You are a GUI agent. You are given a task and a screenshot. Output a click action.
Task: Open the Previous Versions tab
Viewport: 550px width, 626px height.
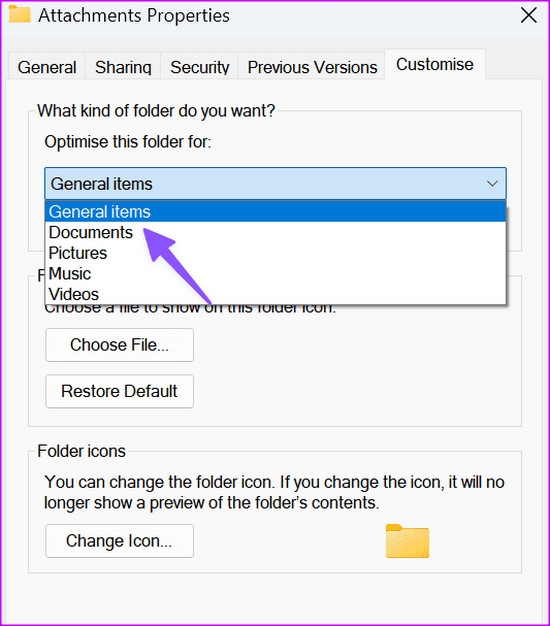(312, 67)
